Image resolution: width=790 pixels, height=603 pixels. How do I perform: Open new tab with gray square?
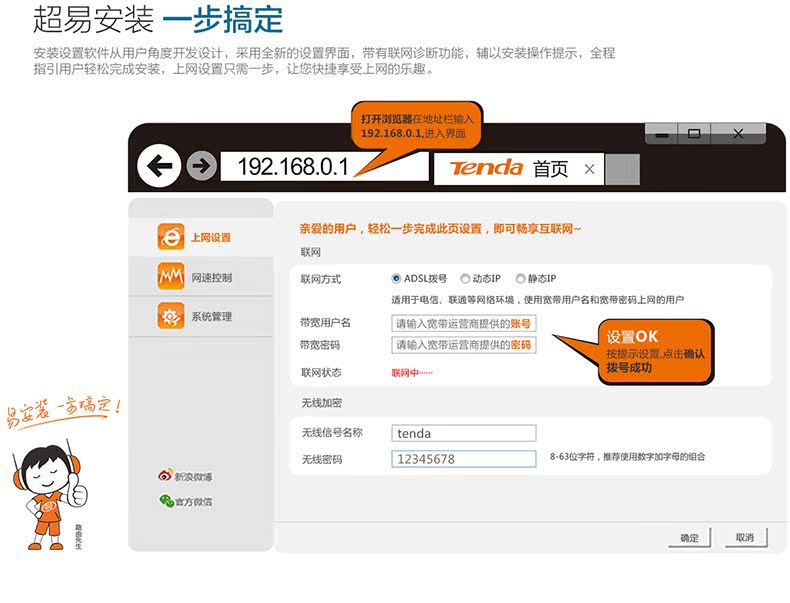622,169
